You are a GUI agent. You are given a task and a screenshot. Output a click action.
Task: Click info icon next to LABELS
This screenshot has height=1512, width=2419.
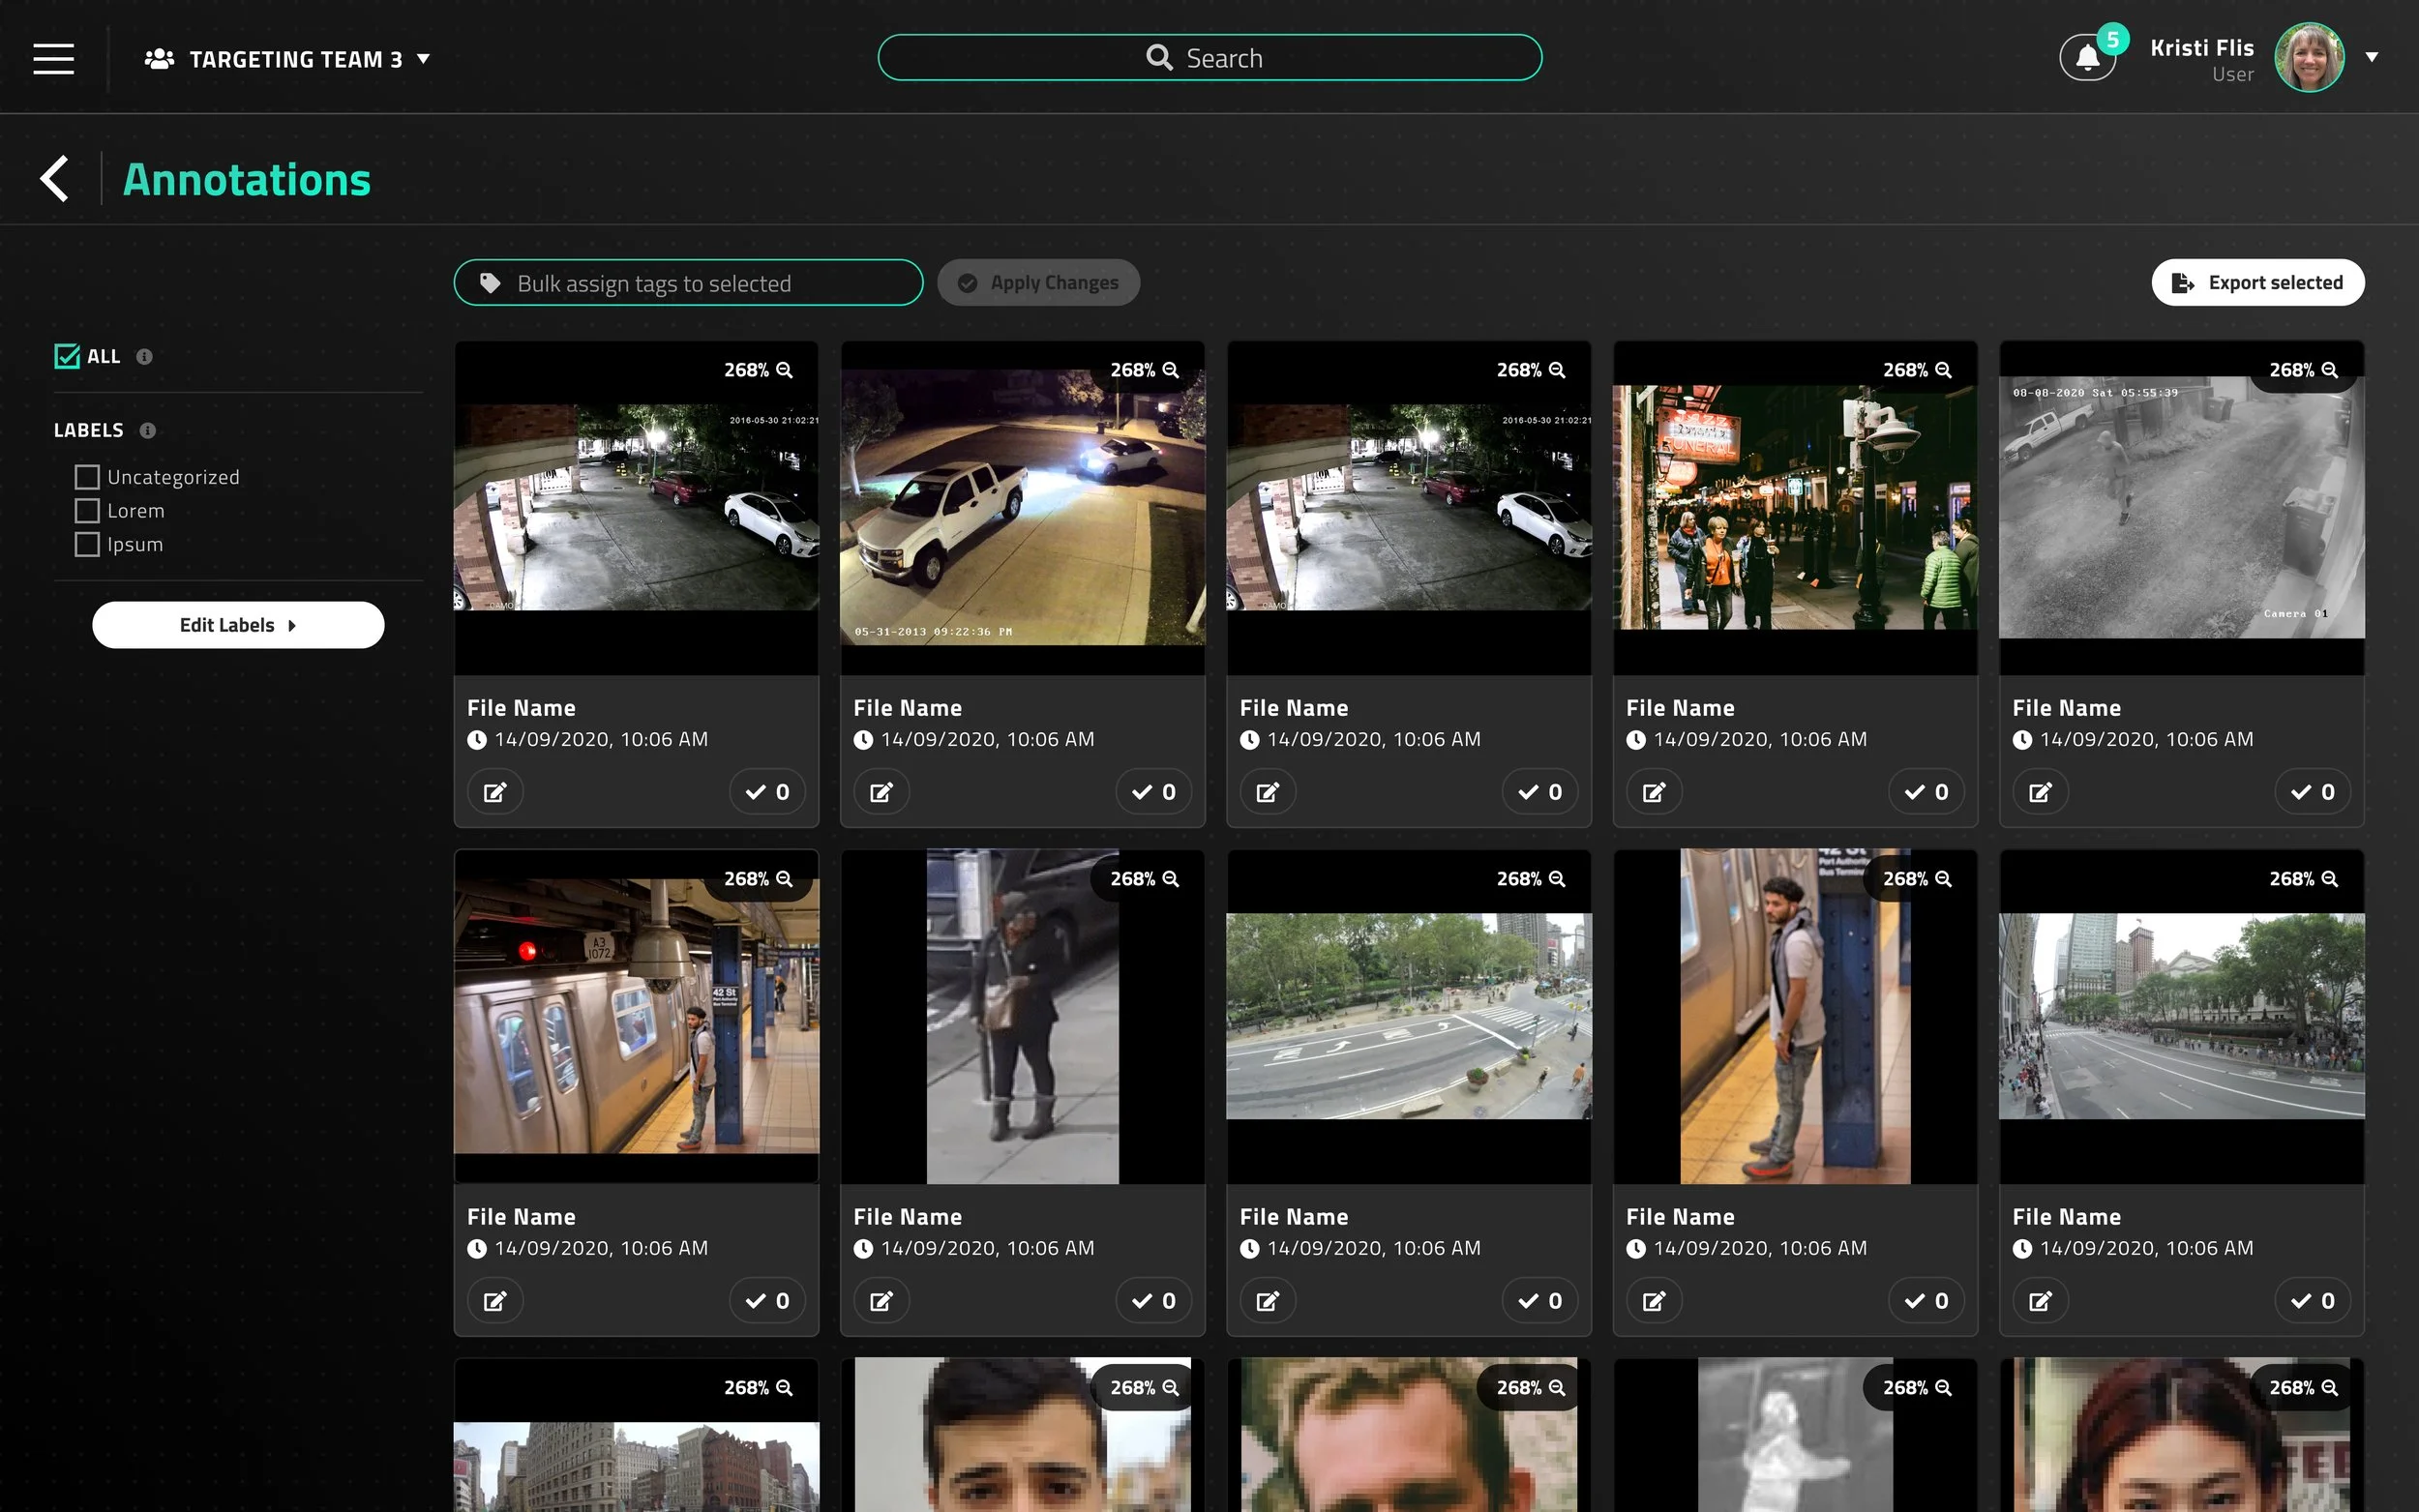tap(148, 431)
